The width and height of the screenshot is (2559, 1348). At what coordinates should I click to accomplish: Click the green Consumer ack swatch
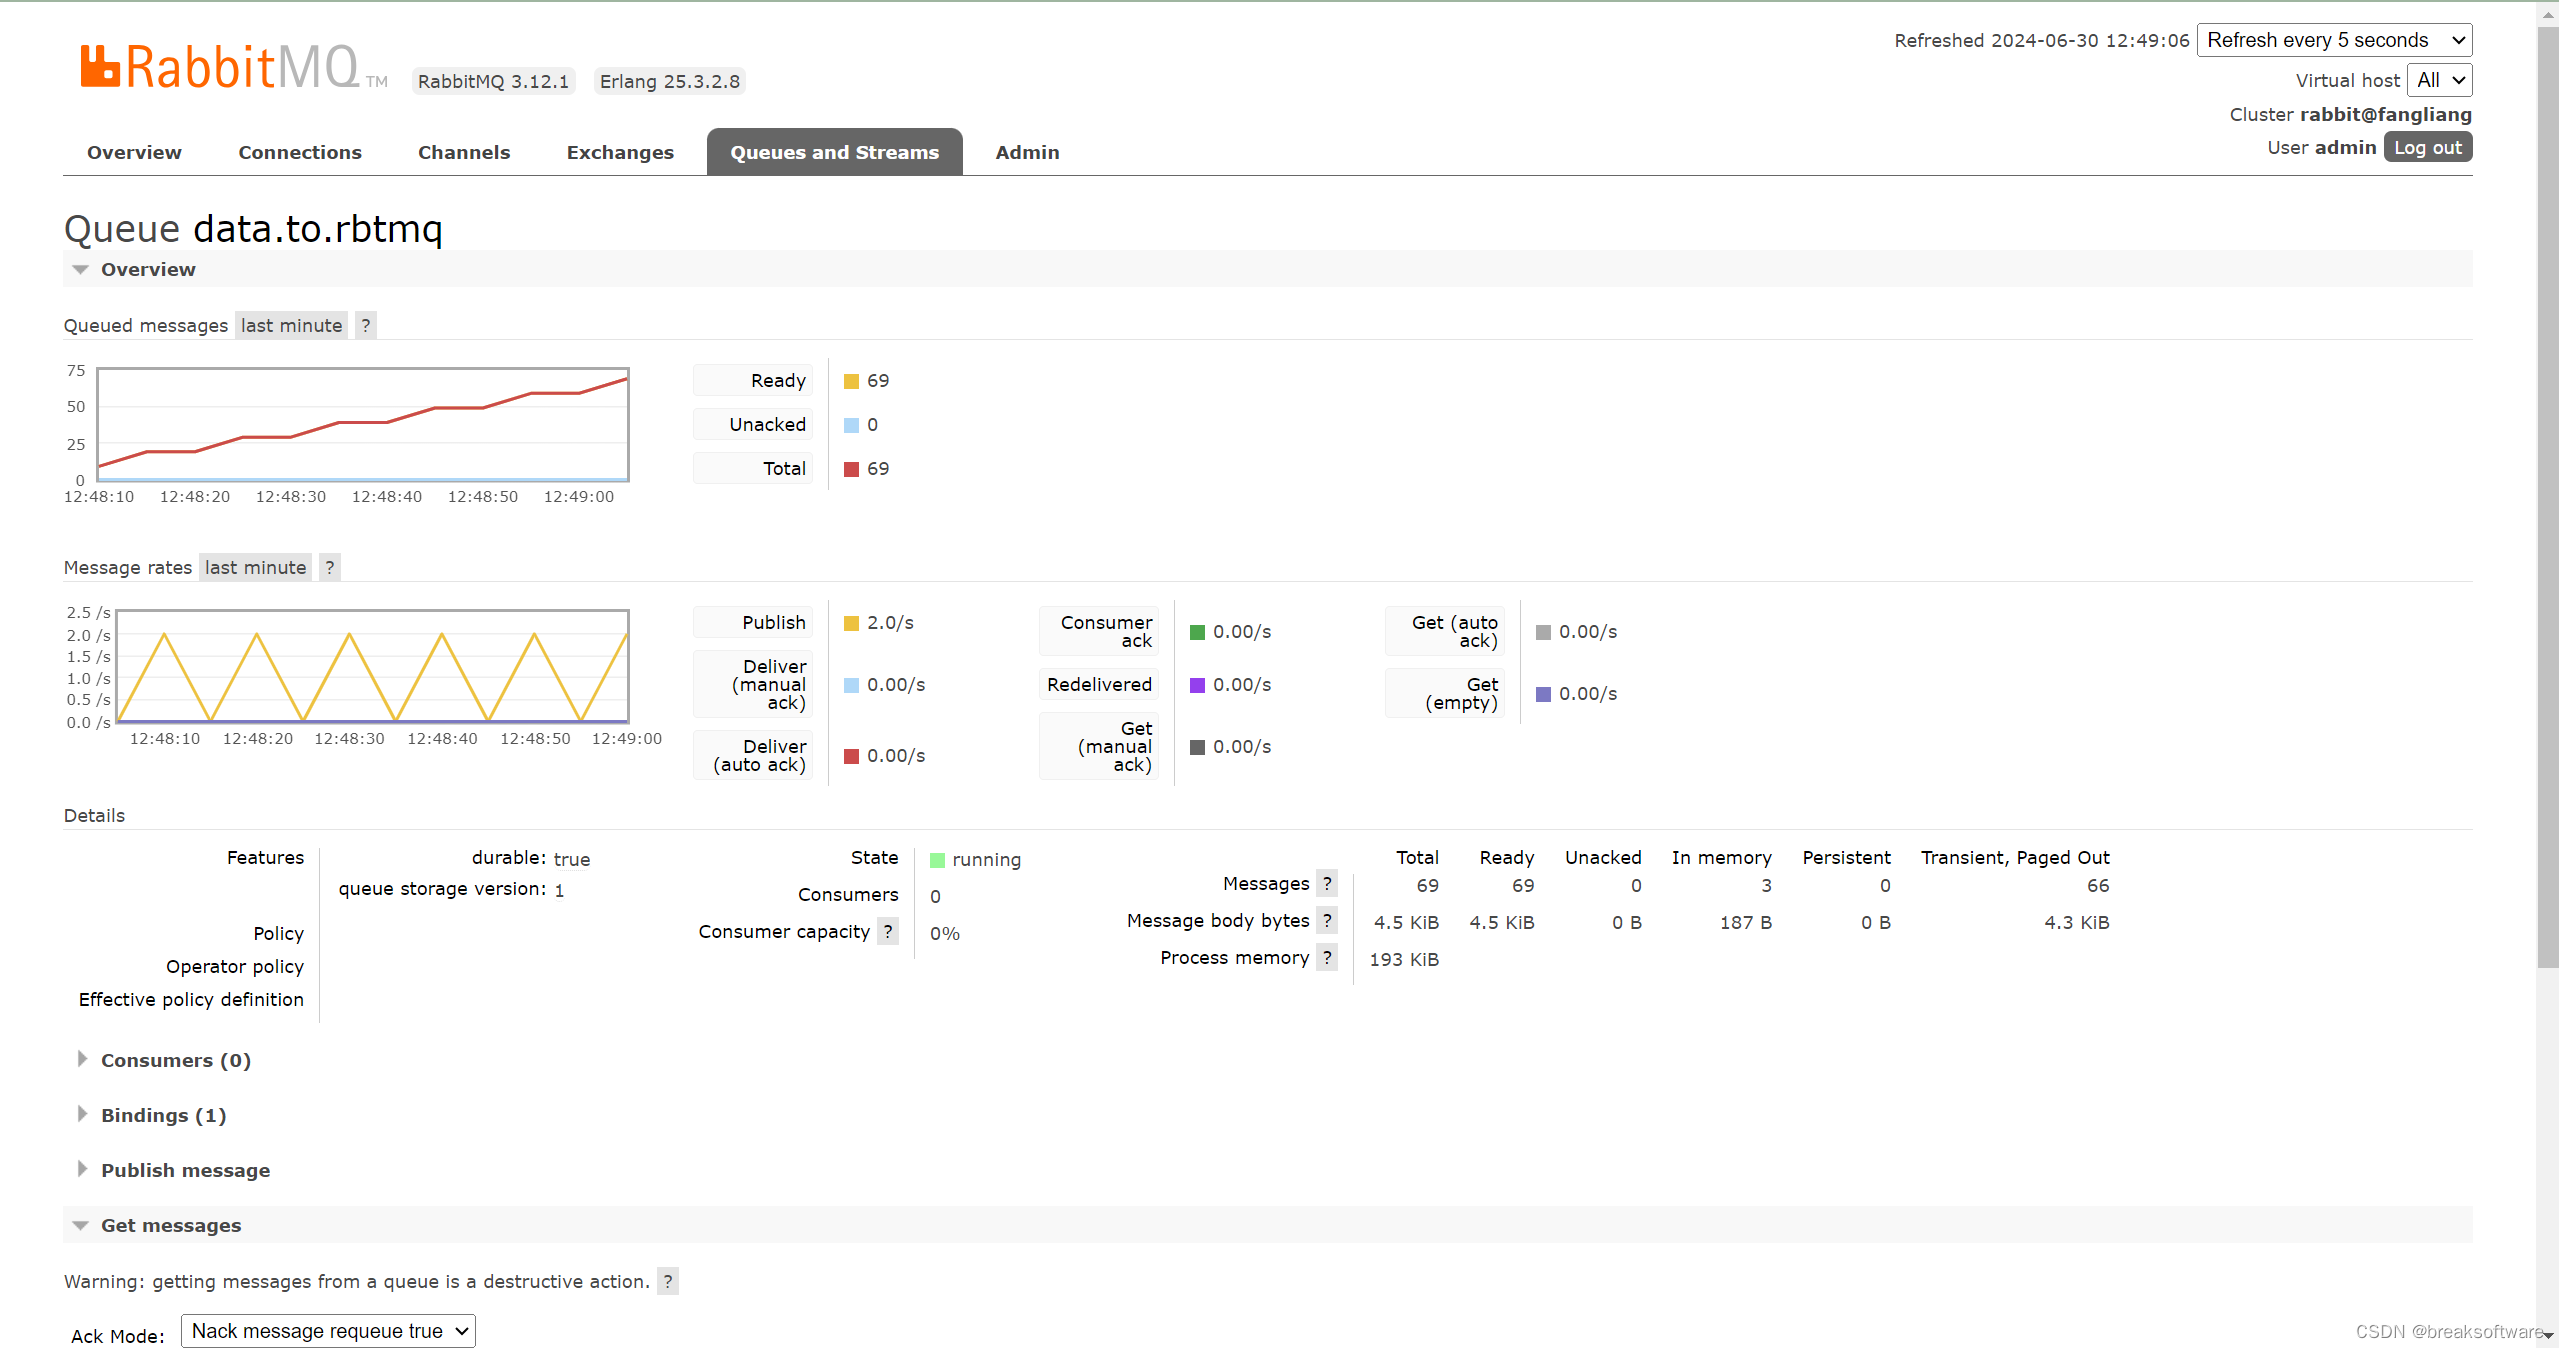1198,632
